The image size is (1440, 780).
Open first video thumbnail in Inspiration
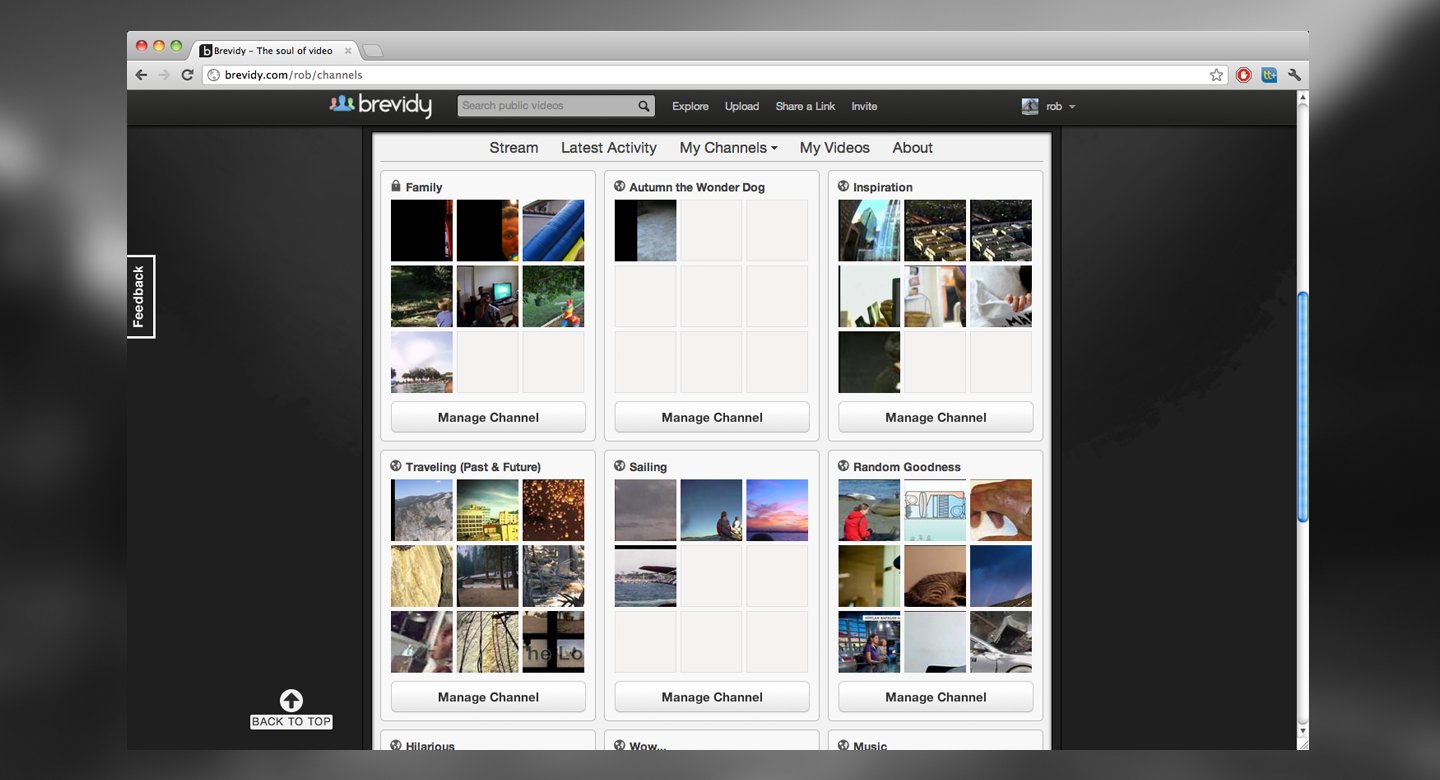(x=870, y=231)
